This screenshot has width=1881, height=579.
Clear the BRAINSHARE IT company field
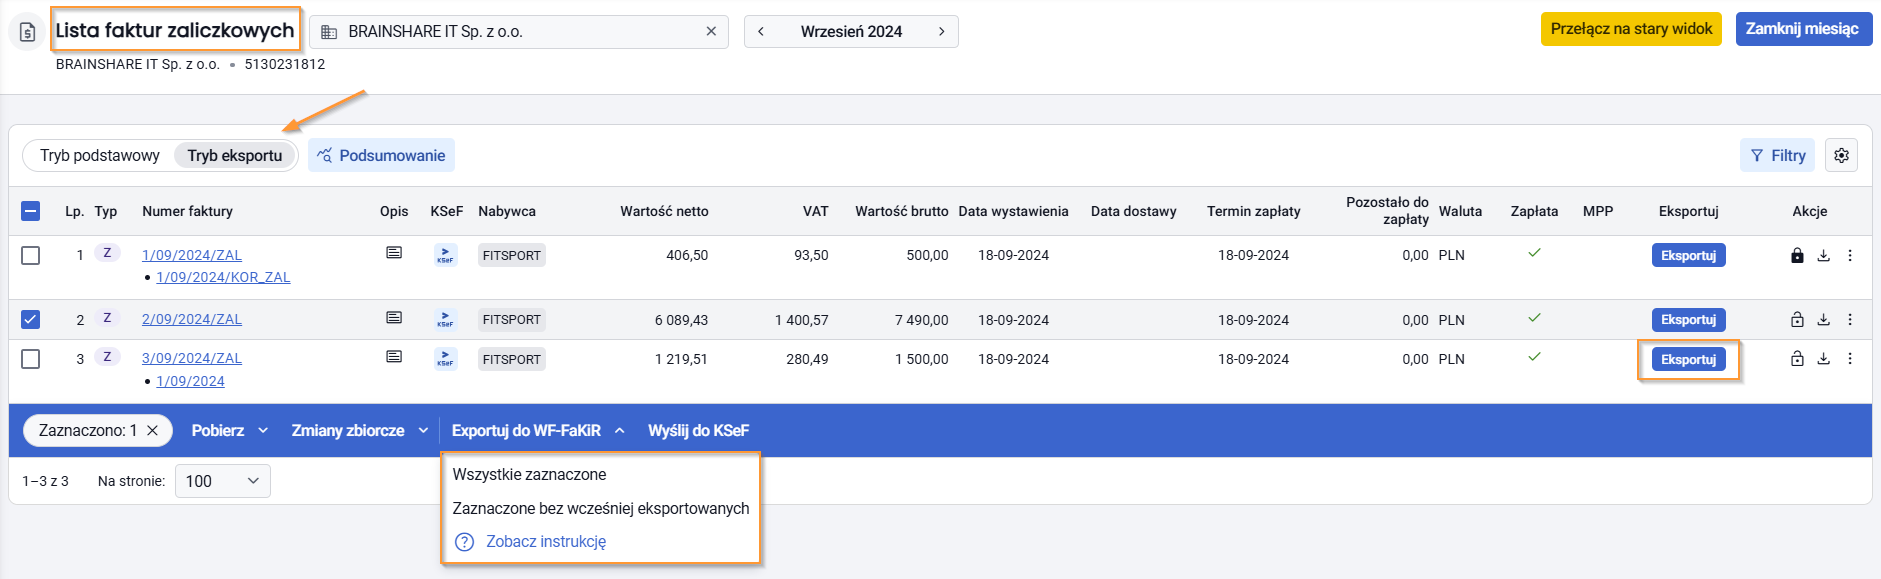click(x=711, y=32)
